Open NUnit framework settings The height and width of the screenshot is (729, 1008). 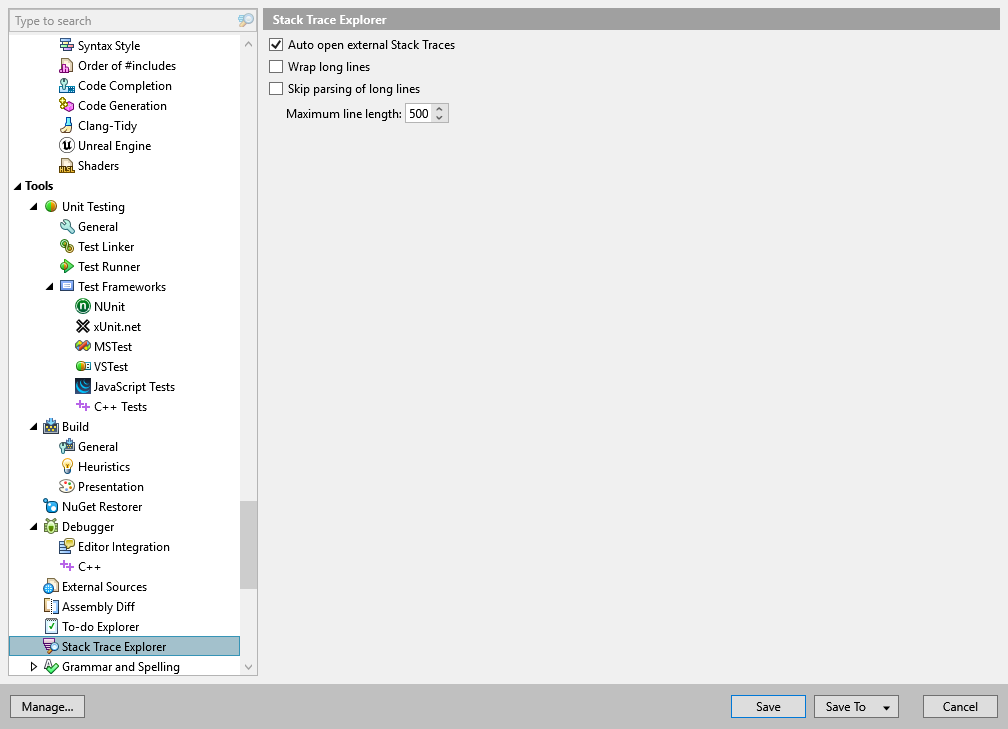click(83, 306)
